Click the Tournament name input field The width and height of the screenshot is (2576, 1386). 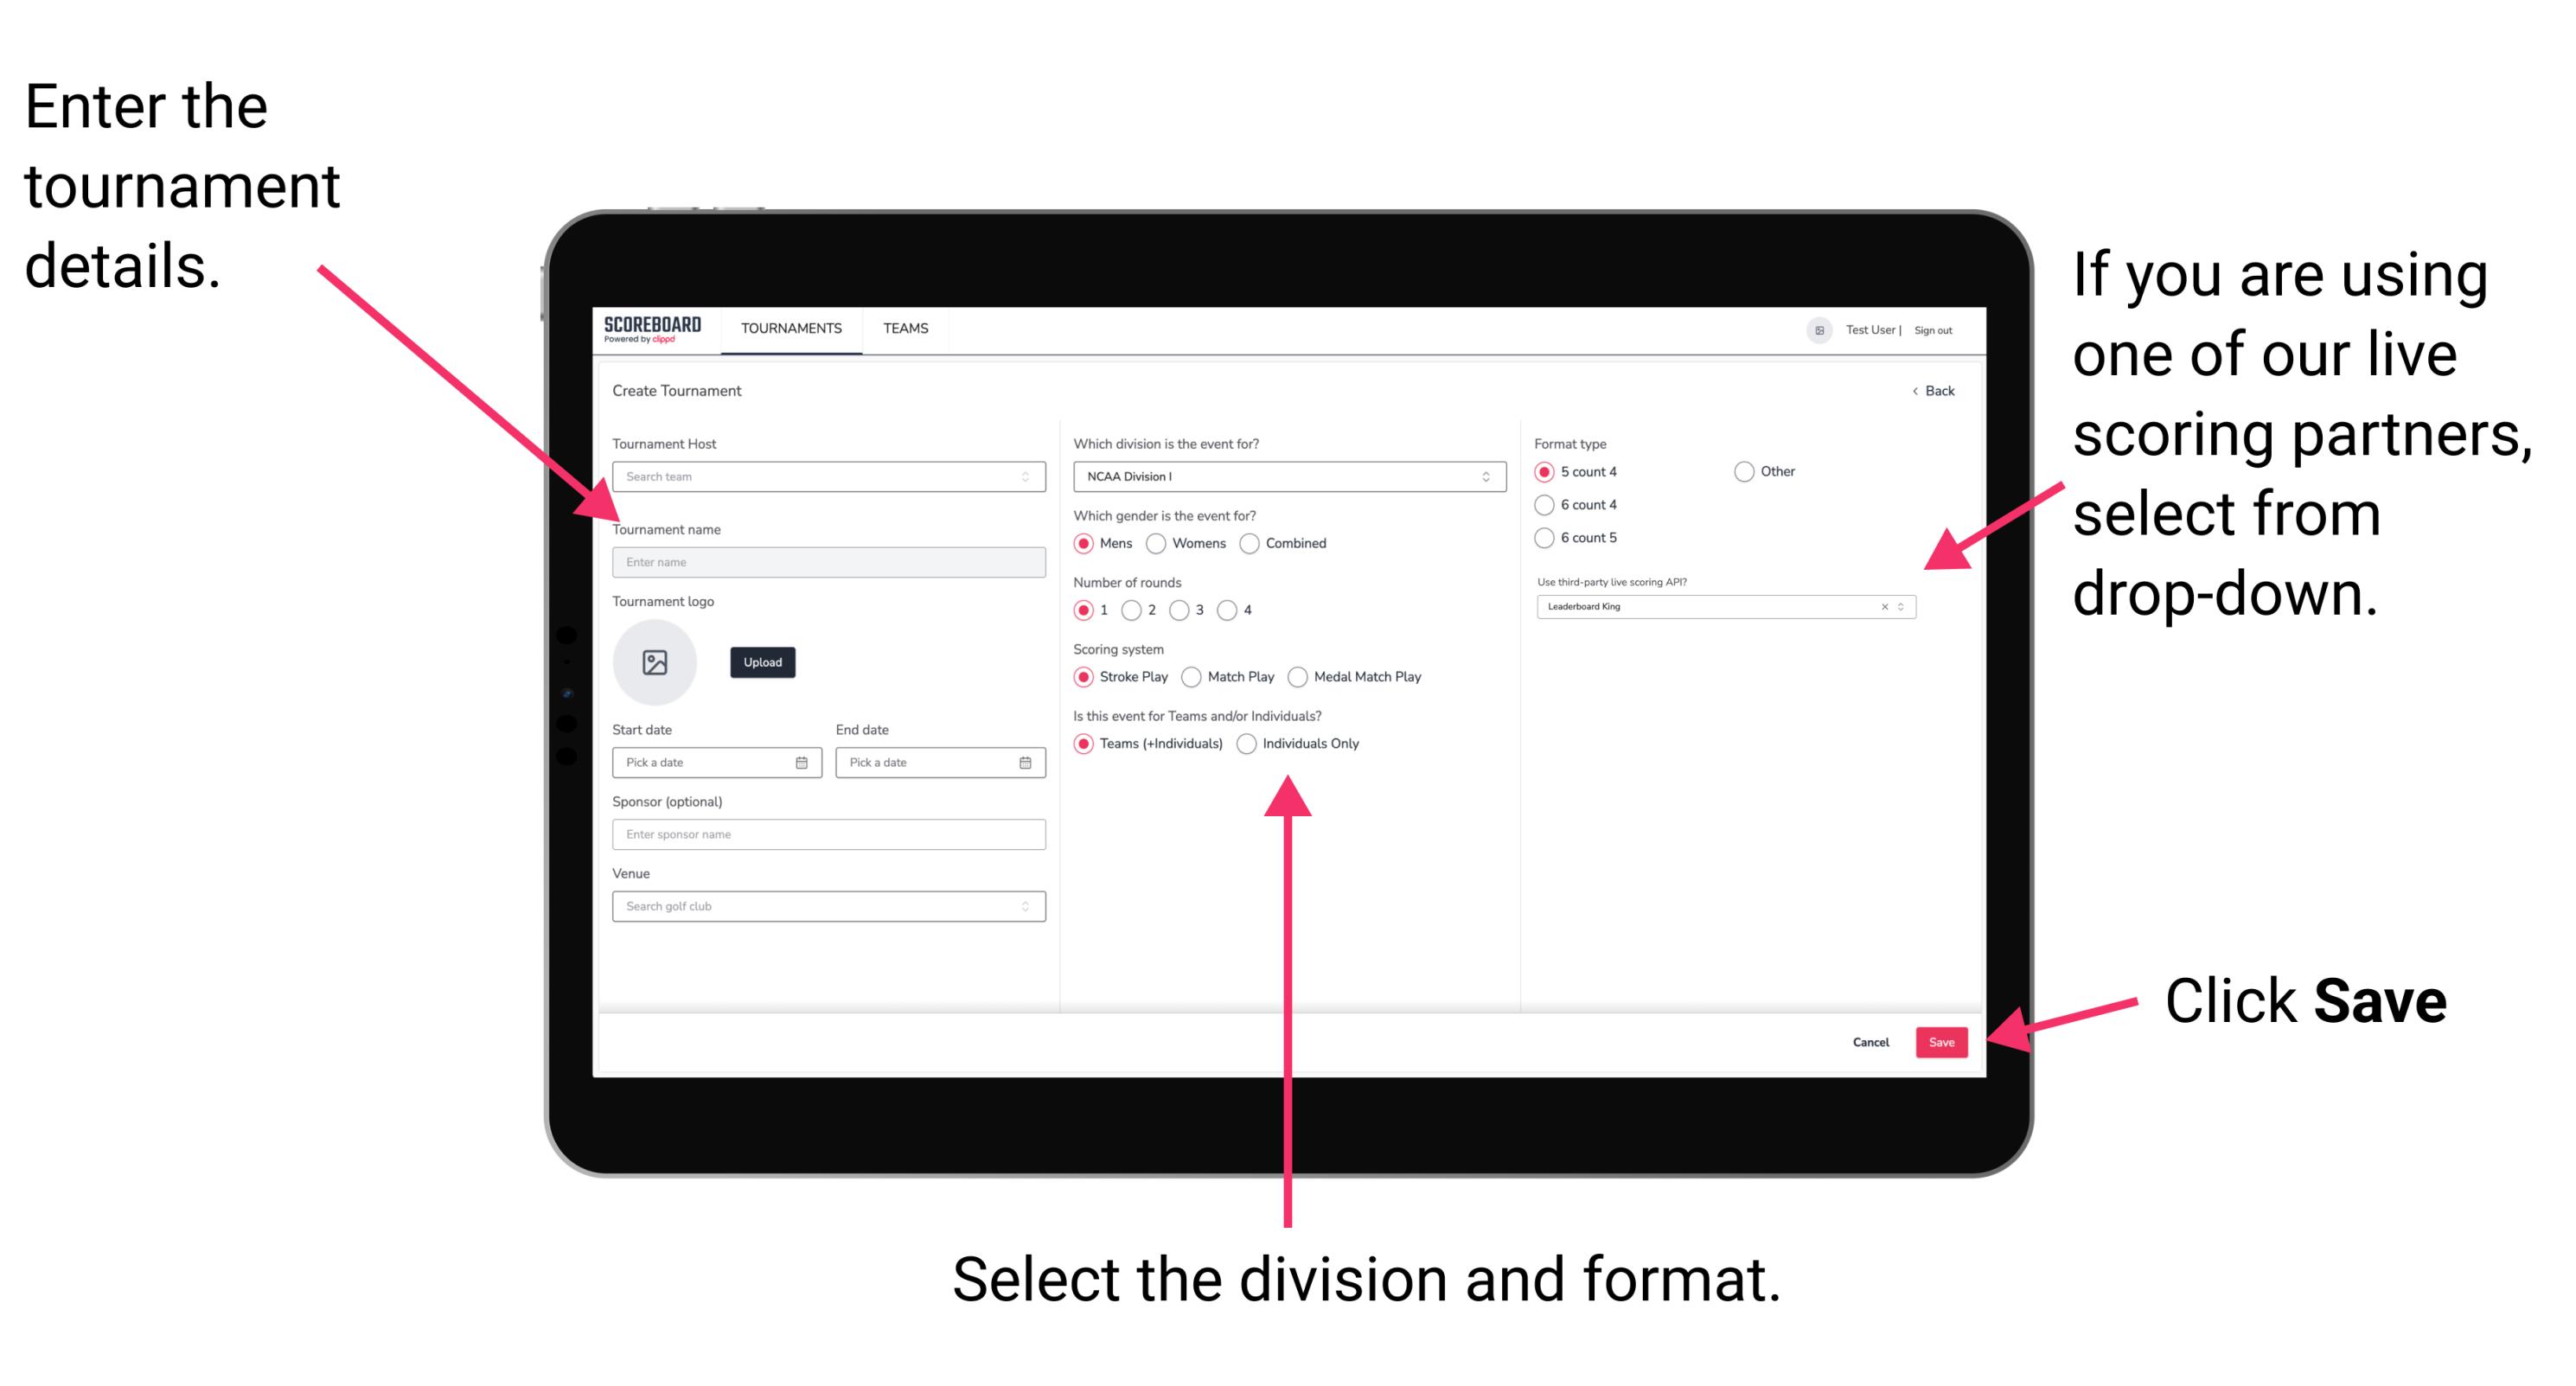pos(825,563)
